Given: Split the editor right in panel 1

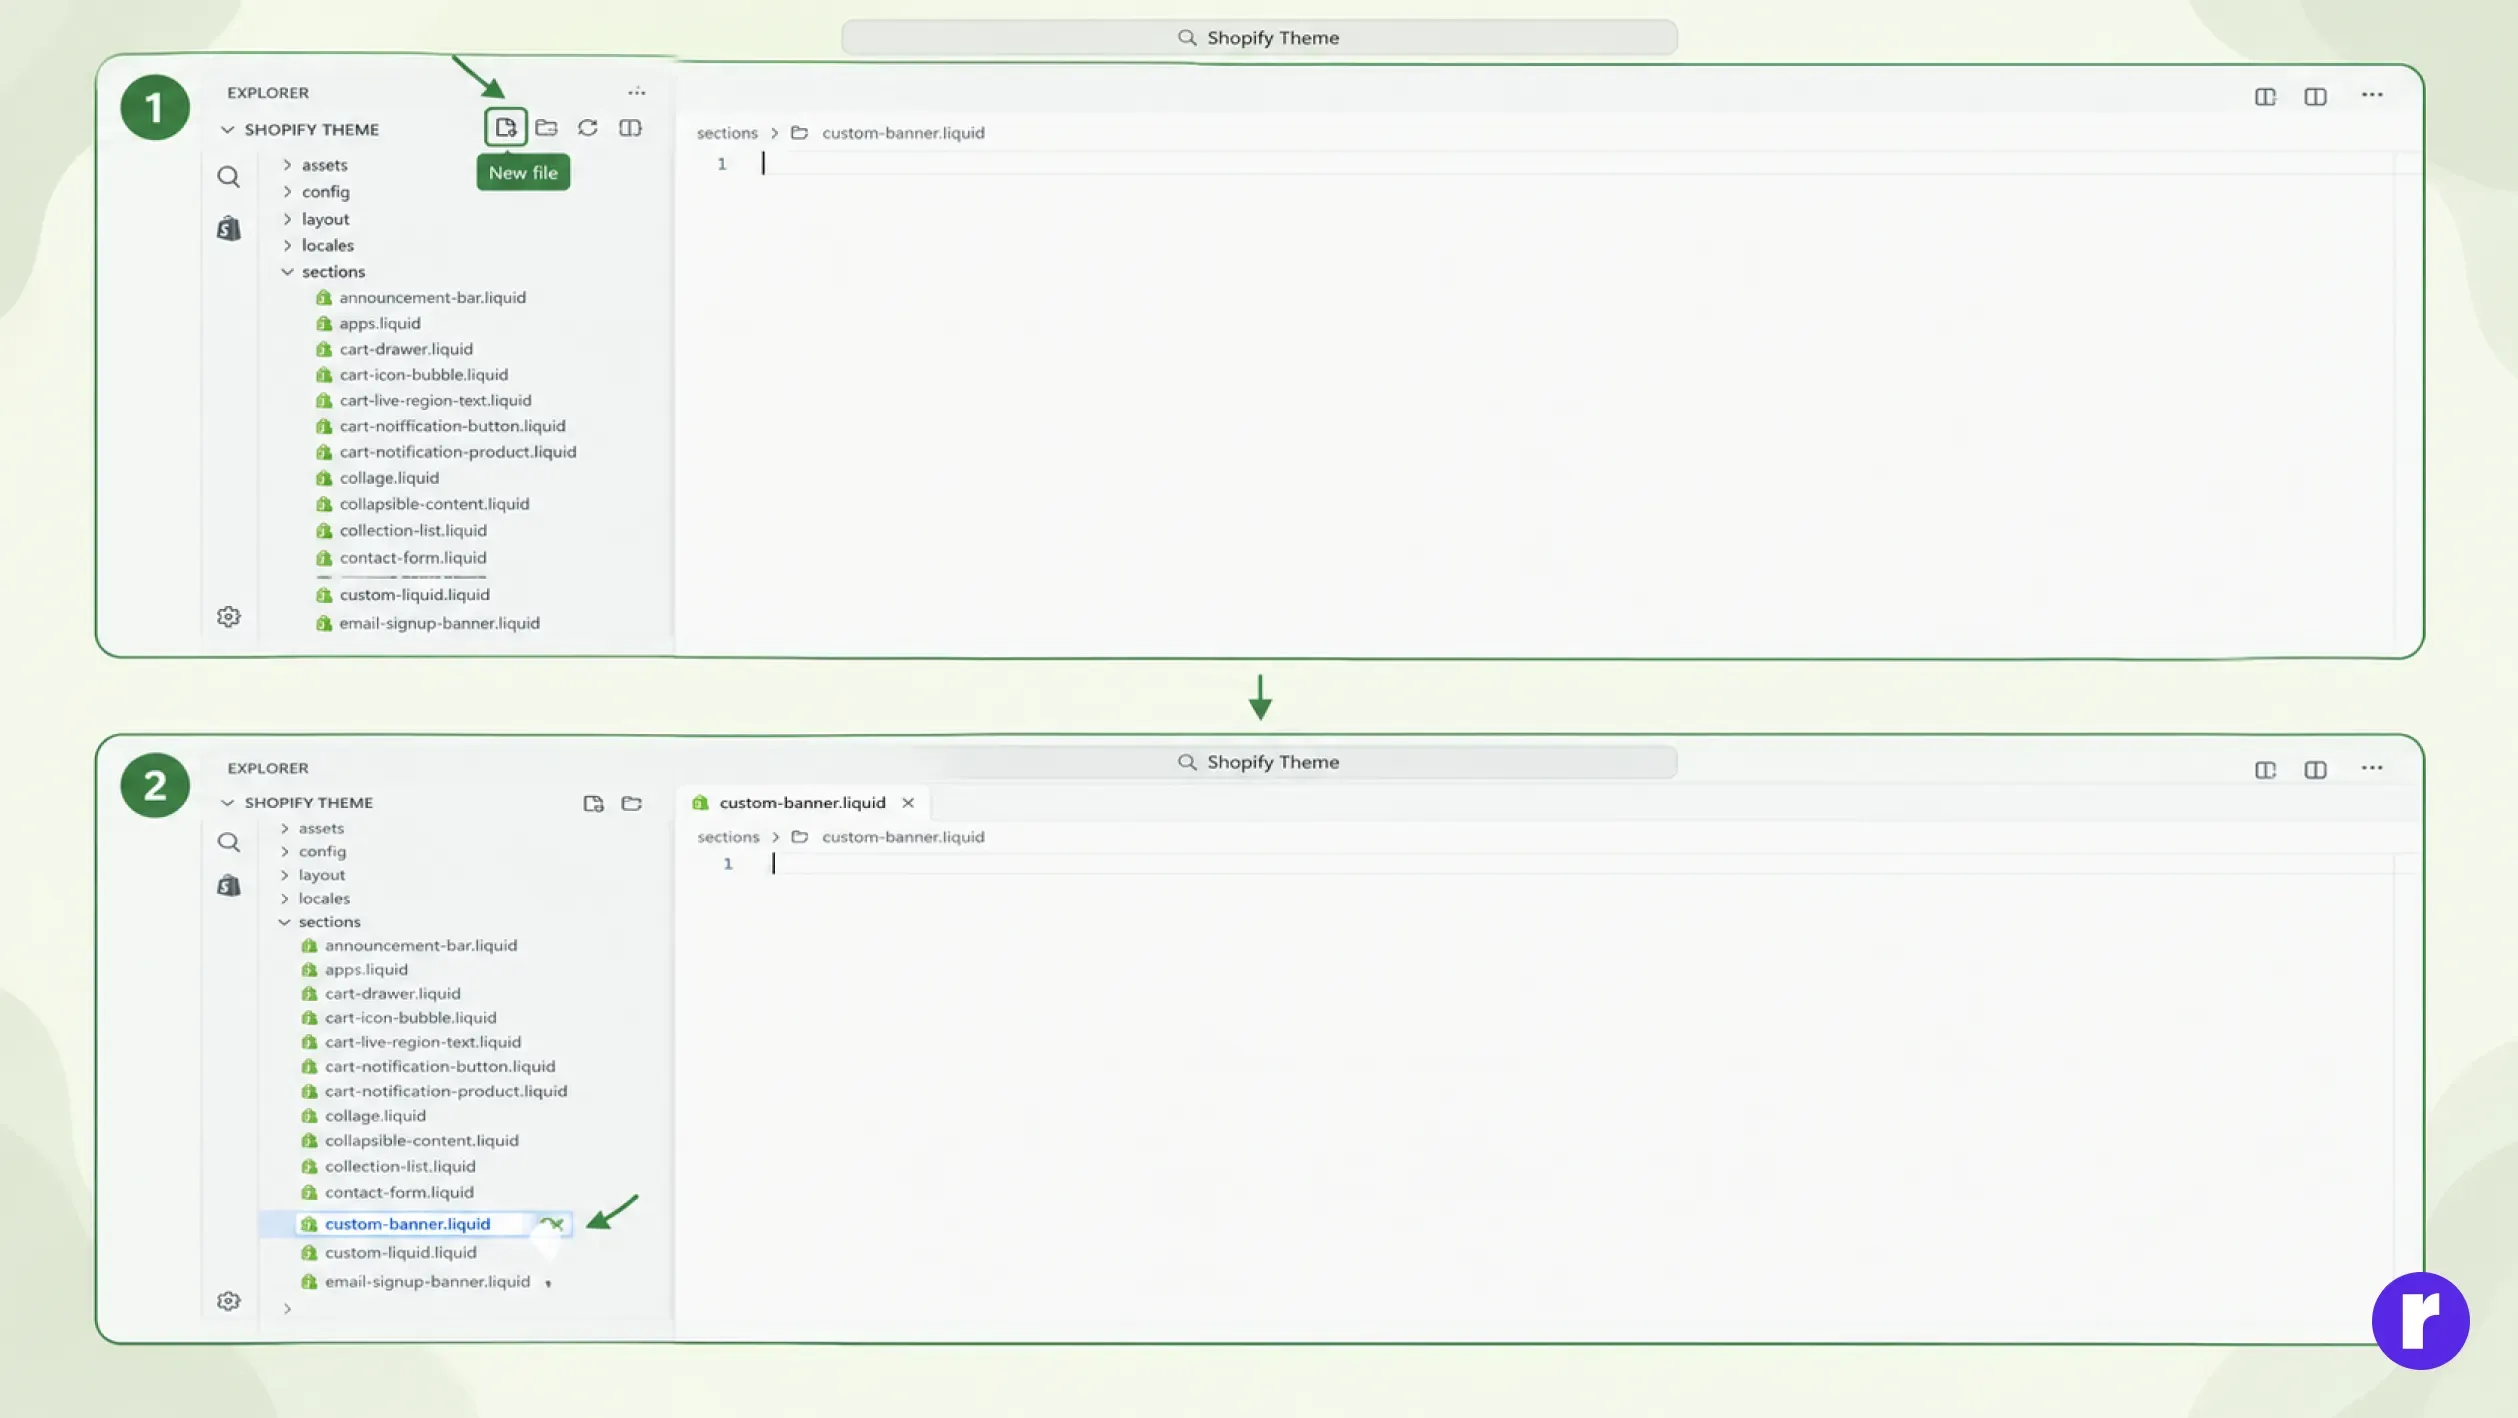Looking at the screenshot, I should pos(2315,96).
